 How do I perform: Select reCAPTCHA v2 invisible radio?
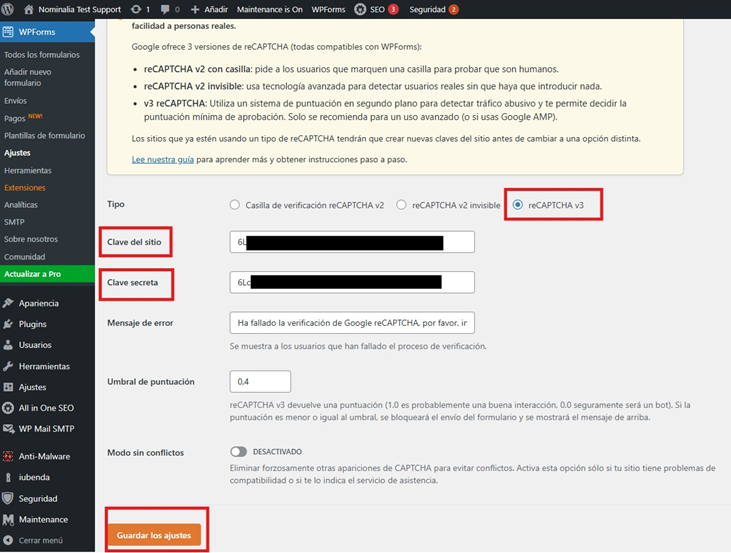click(401, 205)
